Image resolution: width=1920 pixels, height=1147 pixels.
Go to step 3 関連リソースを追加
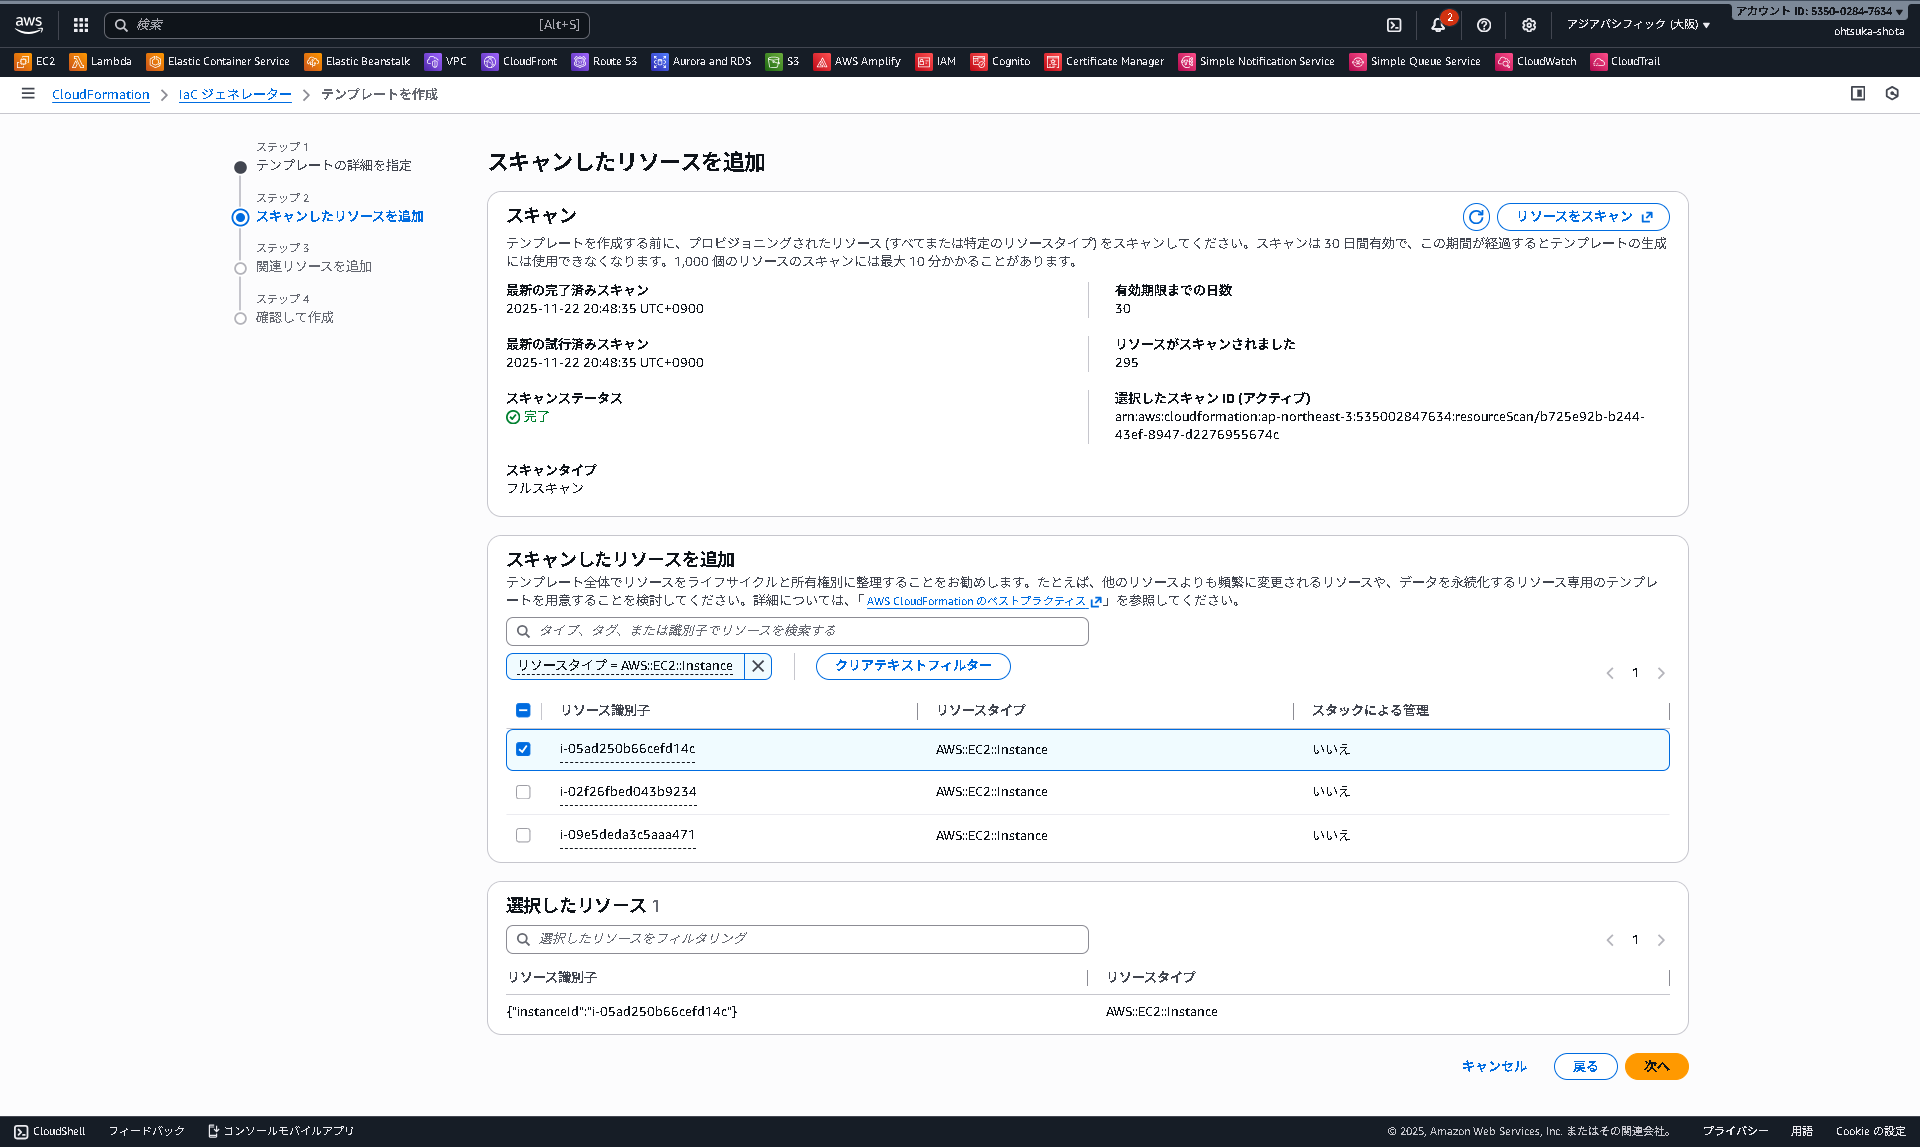tap(314, 266)
